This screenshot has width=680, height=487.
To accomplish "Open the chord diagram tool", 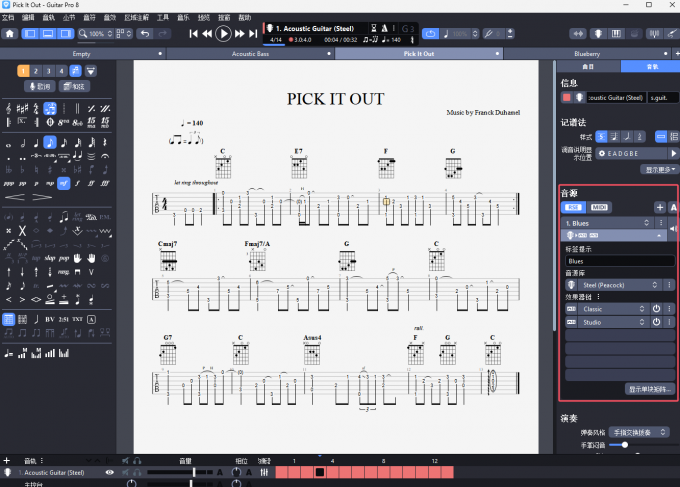I will tap(8, 320).
